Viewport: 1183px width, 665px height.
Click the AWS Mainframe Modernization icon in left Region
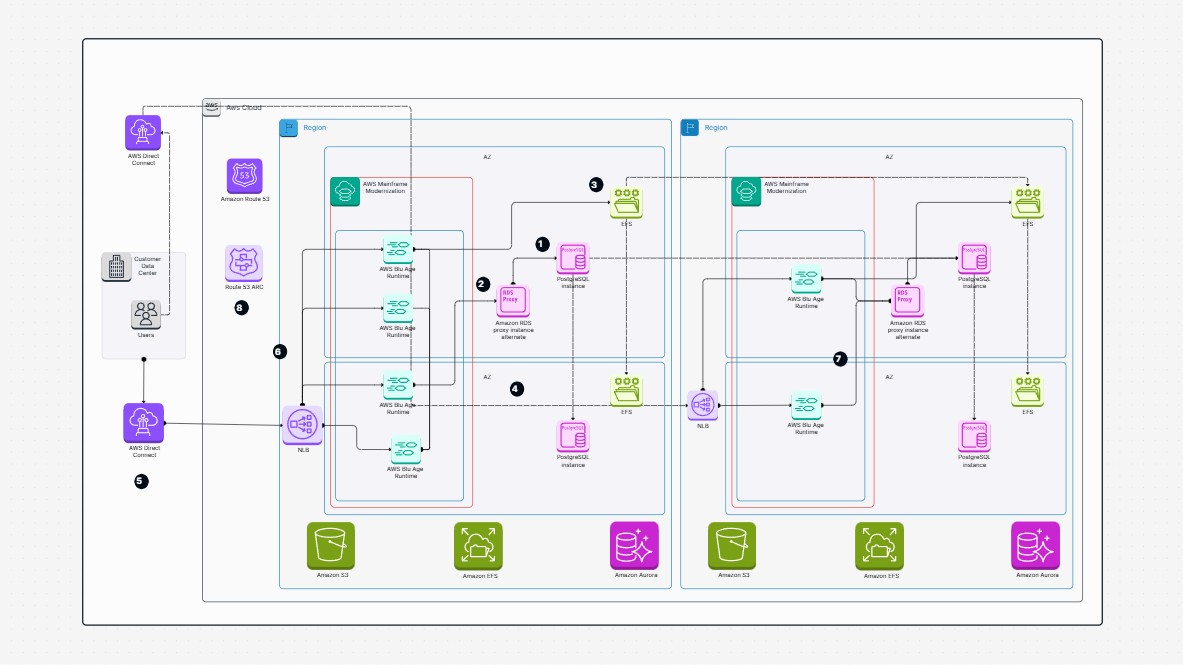pos(345,192)
